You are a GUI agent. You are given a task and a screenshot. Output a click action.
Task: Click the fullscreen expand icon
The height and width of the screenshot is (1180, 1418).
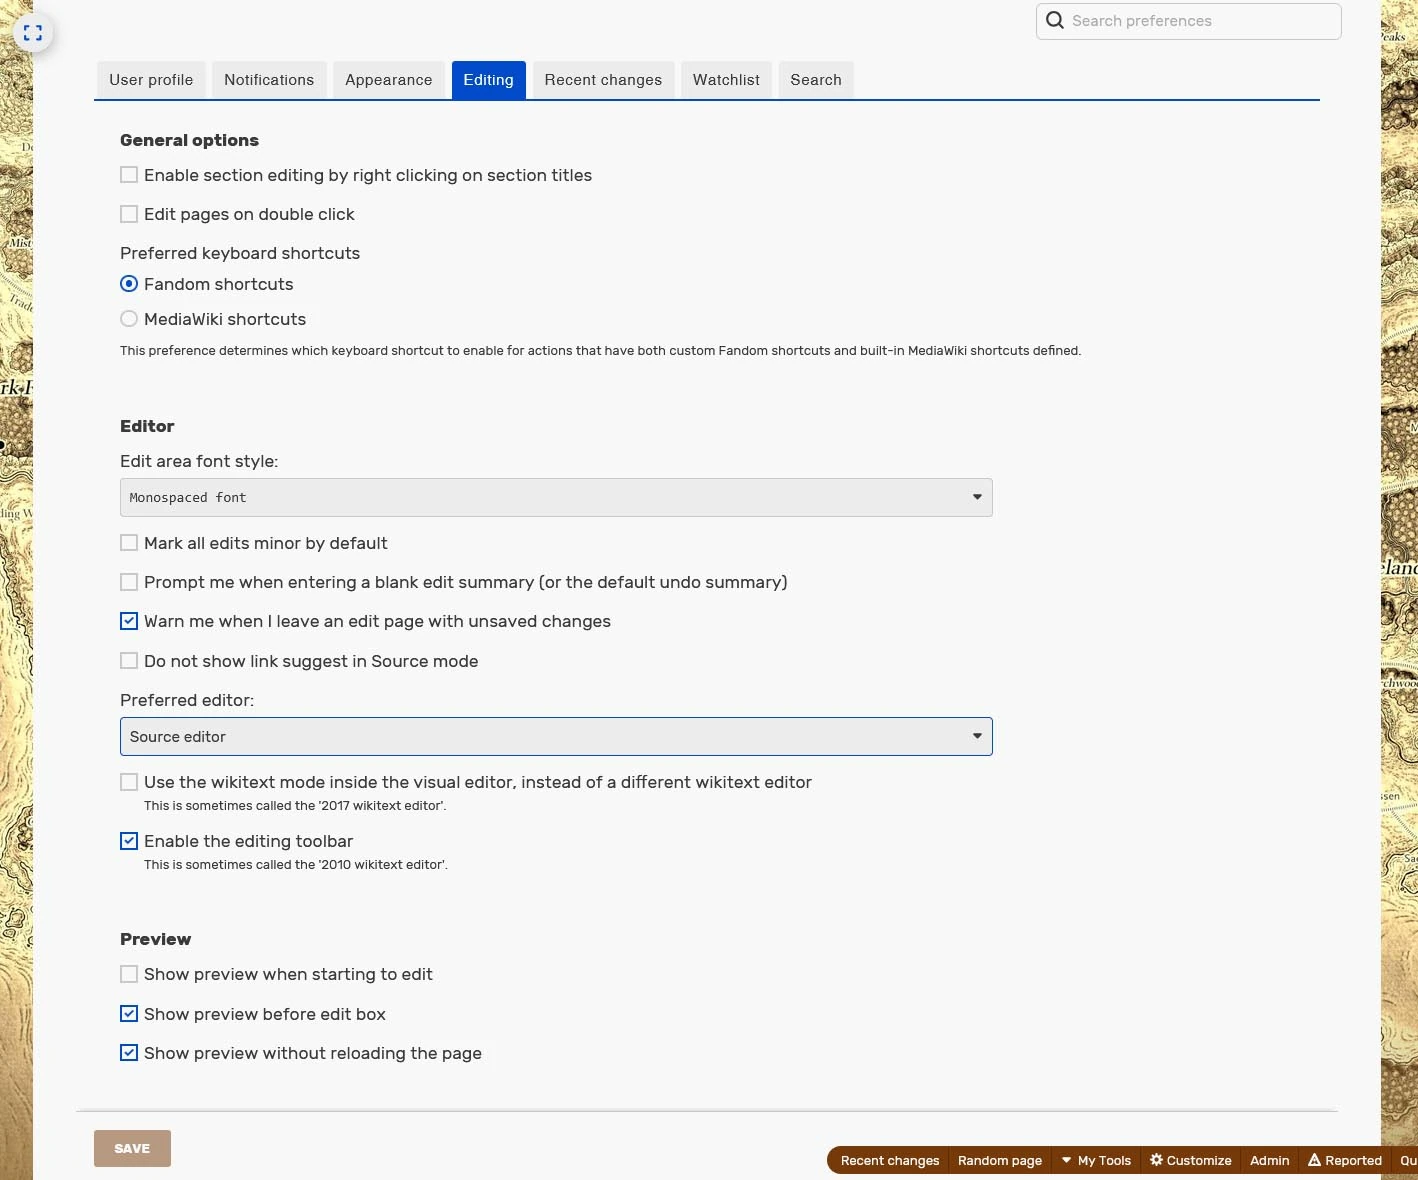click(33, 33)
